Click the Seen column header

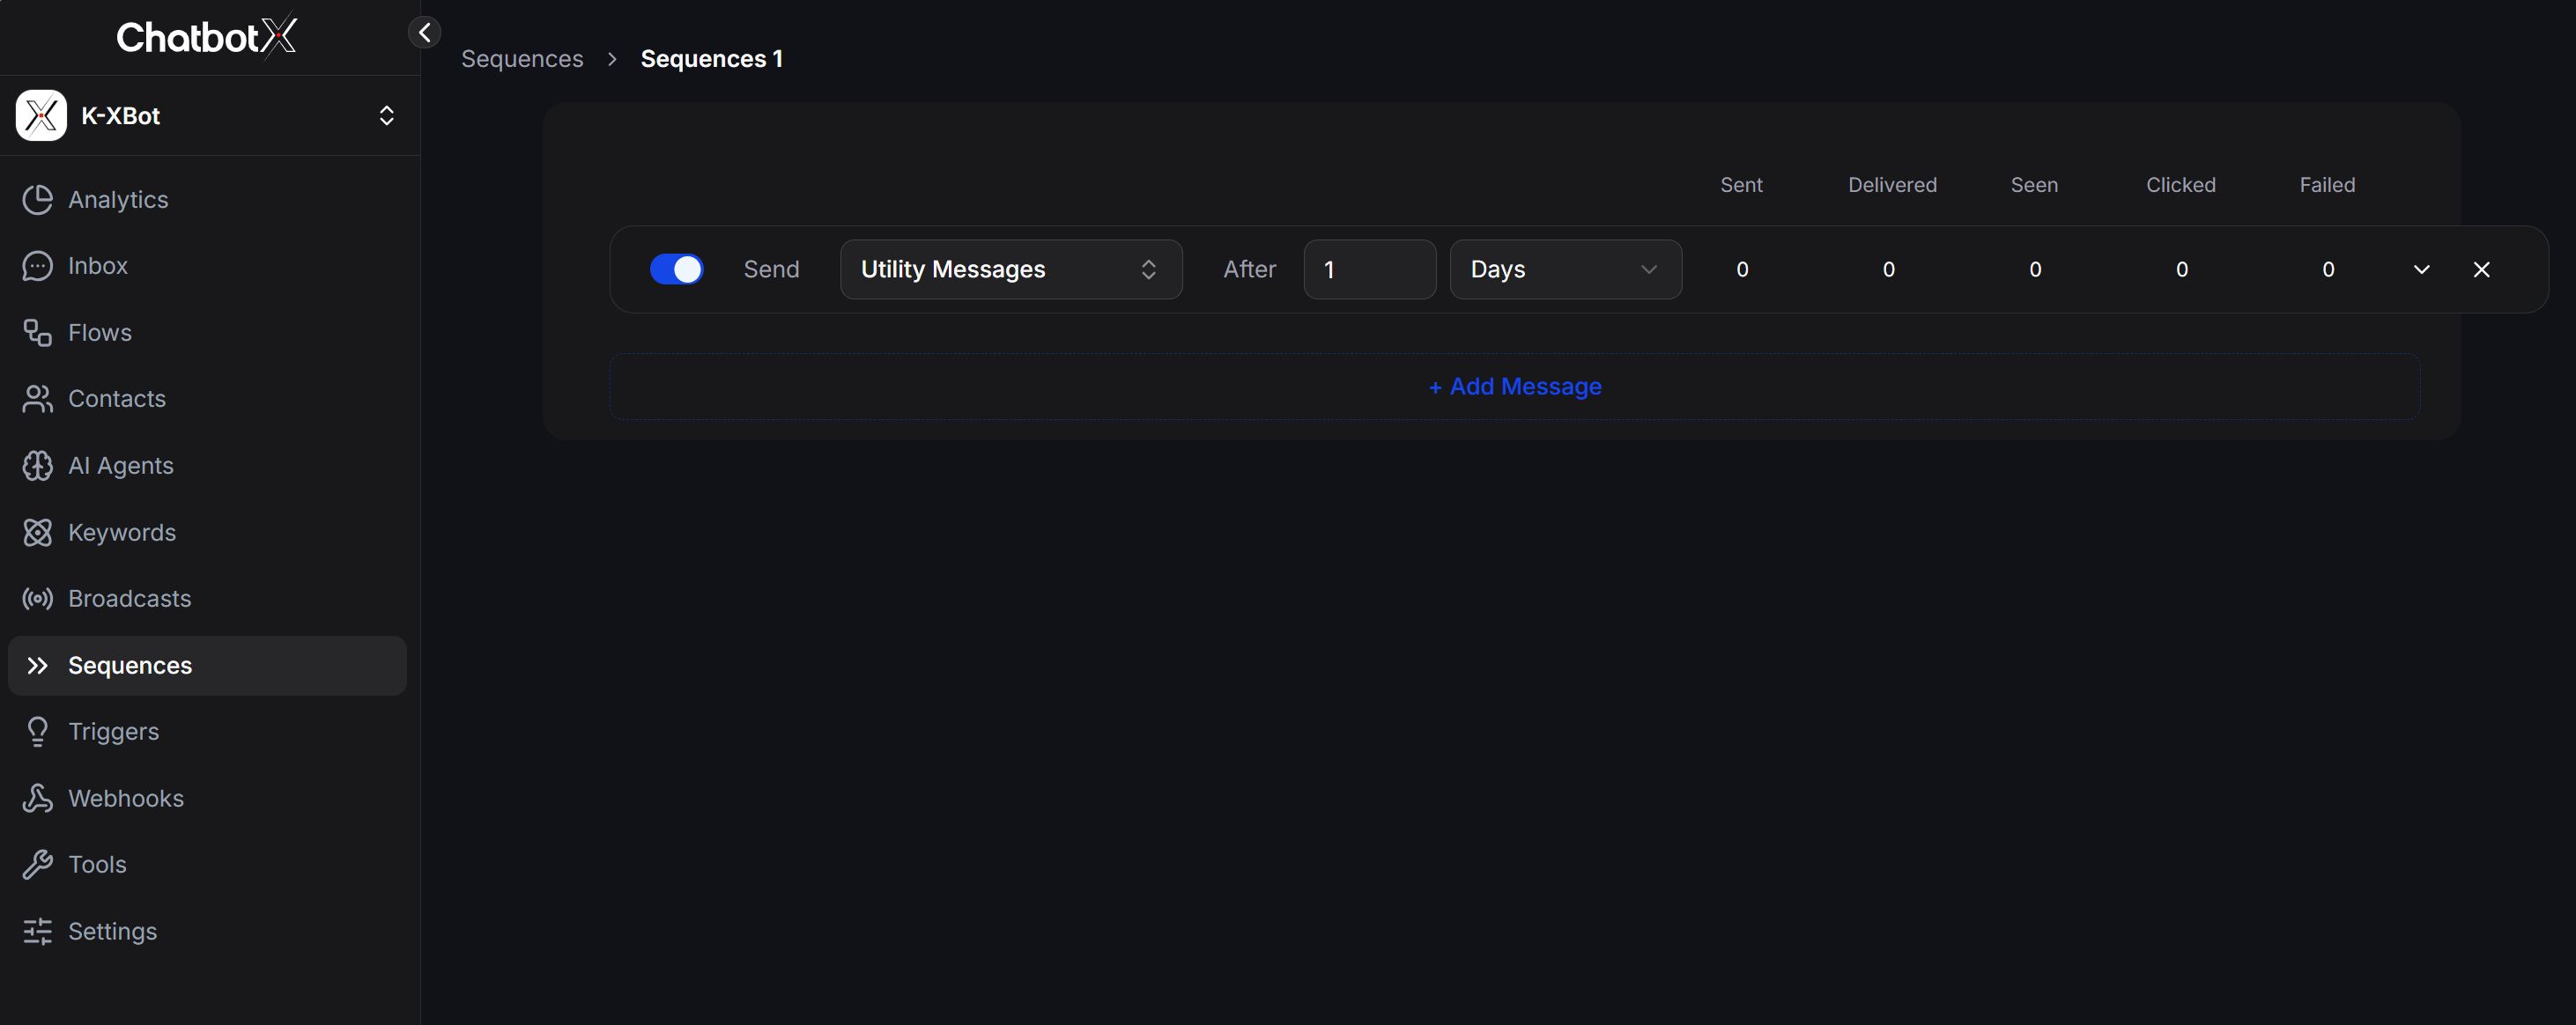pos(2034,185)
